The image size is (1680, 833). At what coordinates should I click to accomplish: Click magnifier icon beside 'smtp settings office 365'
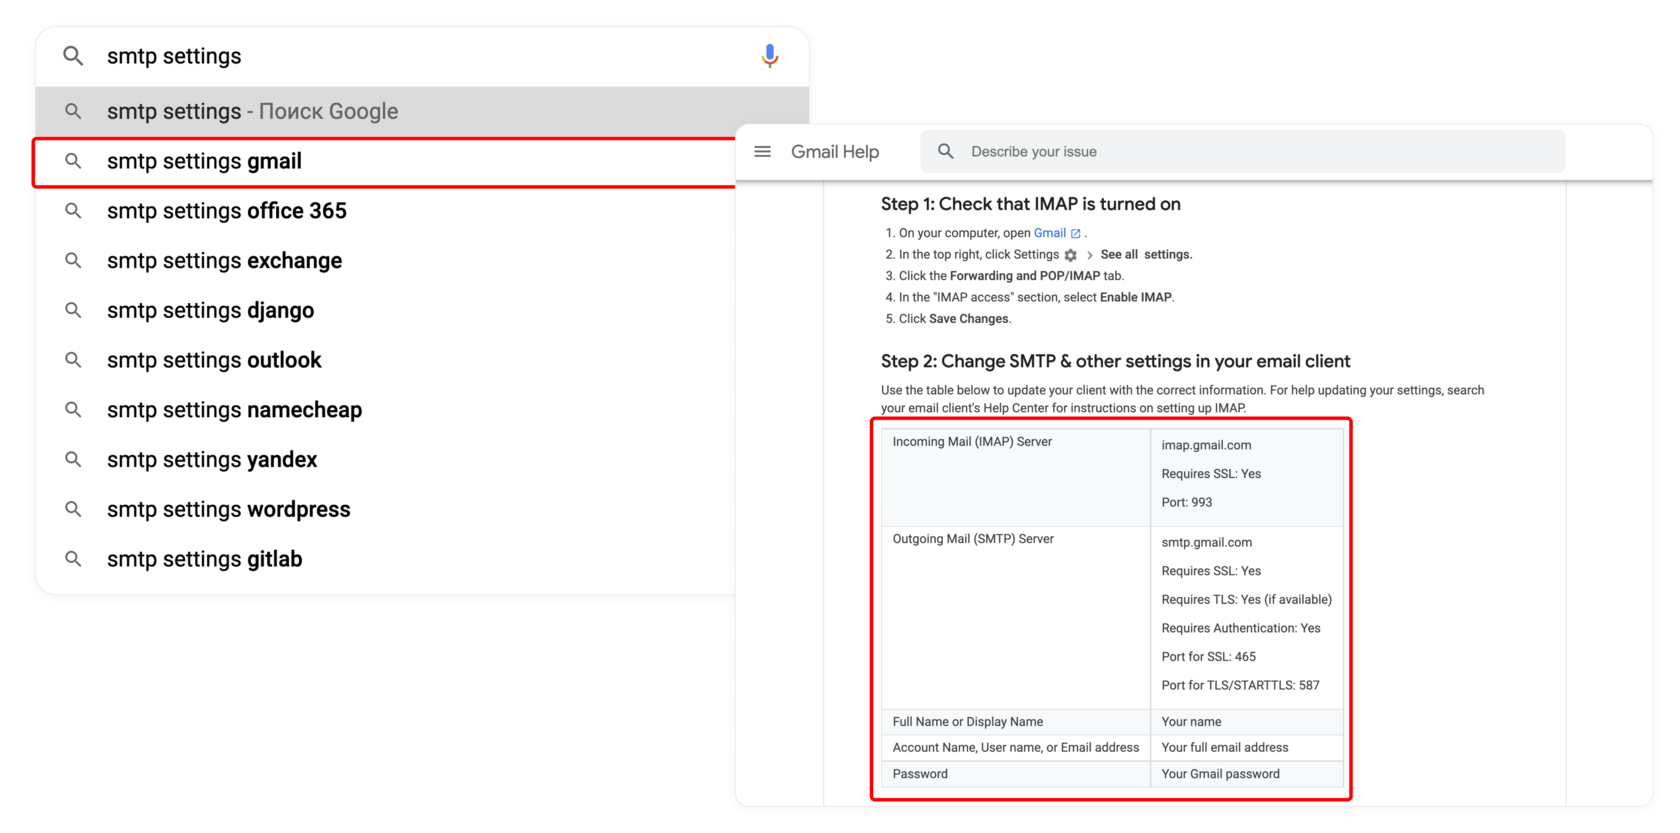tap(73, 211)
